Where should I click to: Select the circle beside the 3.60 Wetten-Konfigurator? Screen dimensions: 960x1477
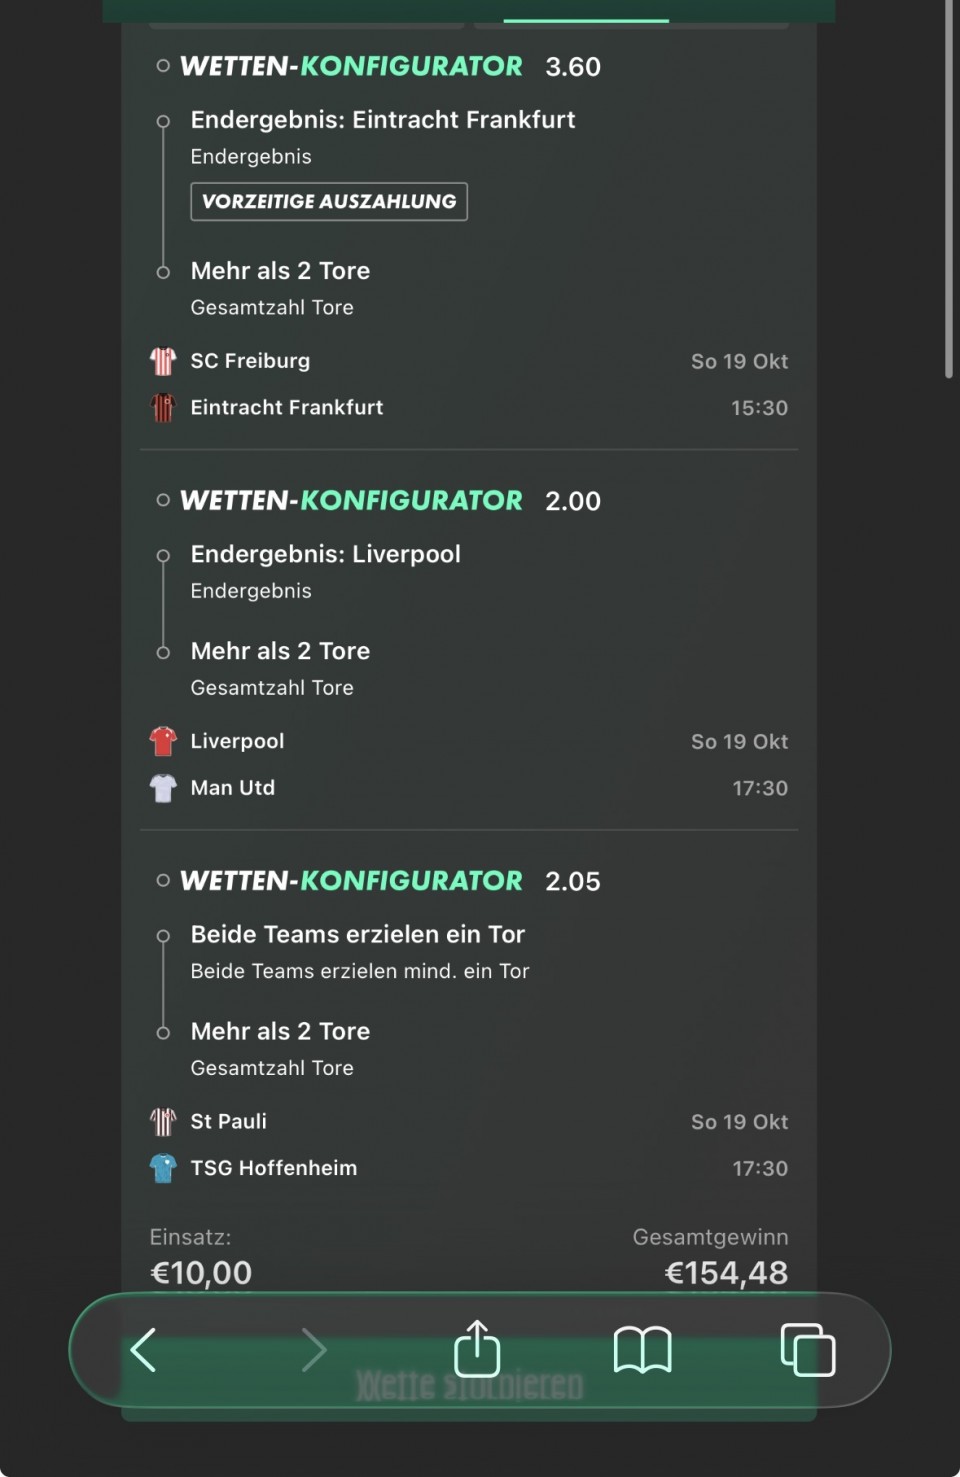[x=163, y=67]
